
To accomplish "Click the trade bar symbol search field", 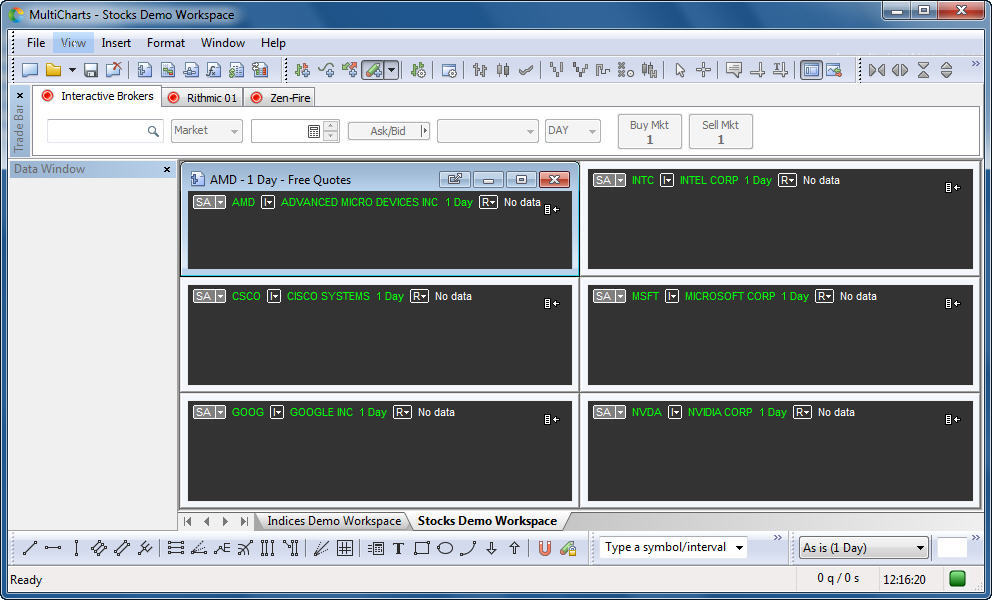I will [104, 130].
